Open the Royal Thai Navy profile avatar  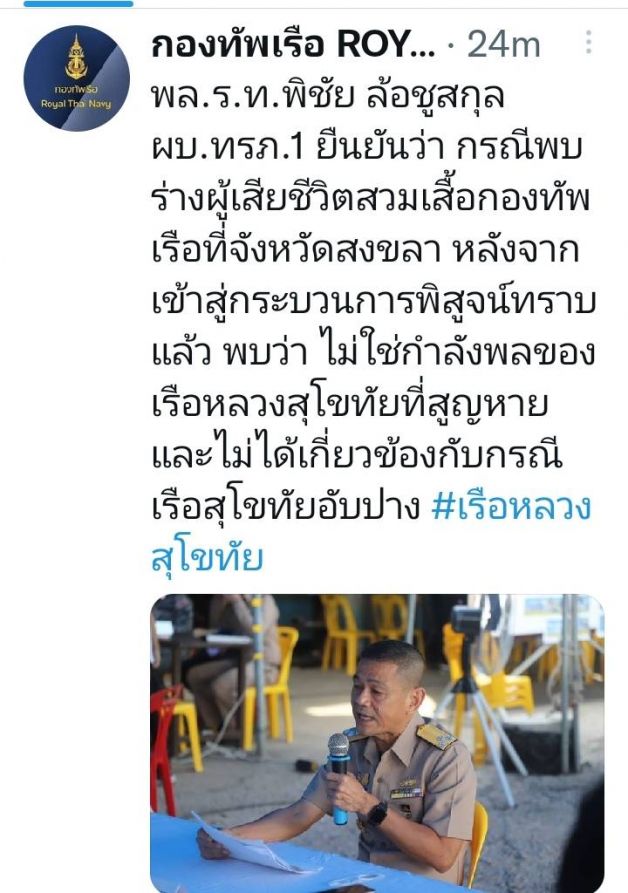point(76,78)
